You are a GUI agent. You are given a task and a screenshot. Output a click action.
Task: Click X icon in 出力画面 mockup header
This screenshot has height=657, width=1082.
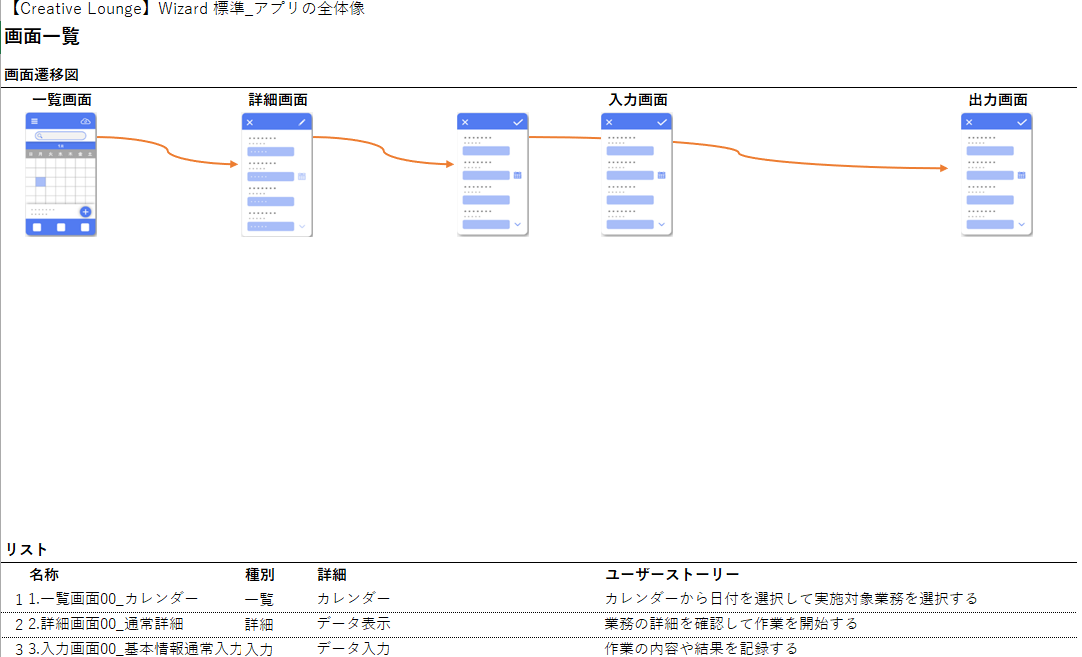[969, 122]
